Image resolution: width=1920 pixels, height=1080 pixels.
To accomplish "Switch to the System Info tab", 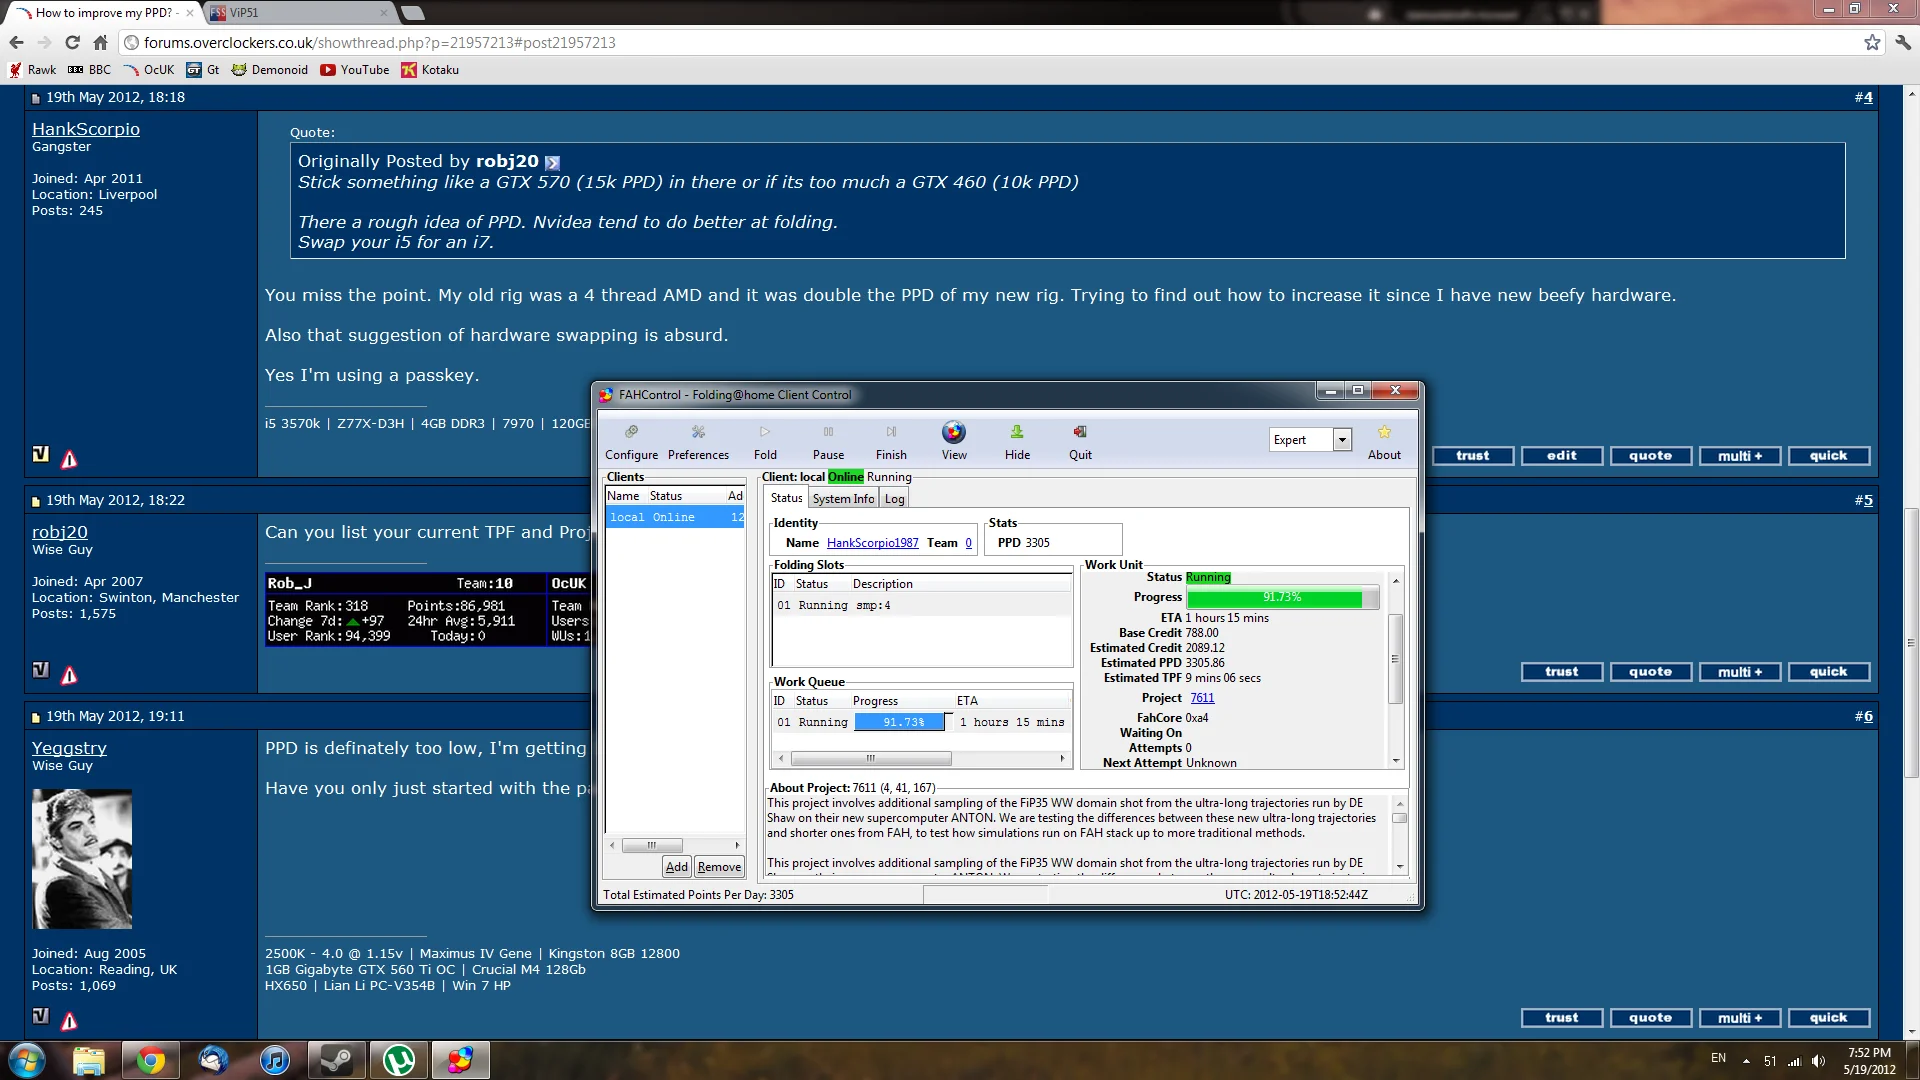I will point(843,498).
